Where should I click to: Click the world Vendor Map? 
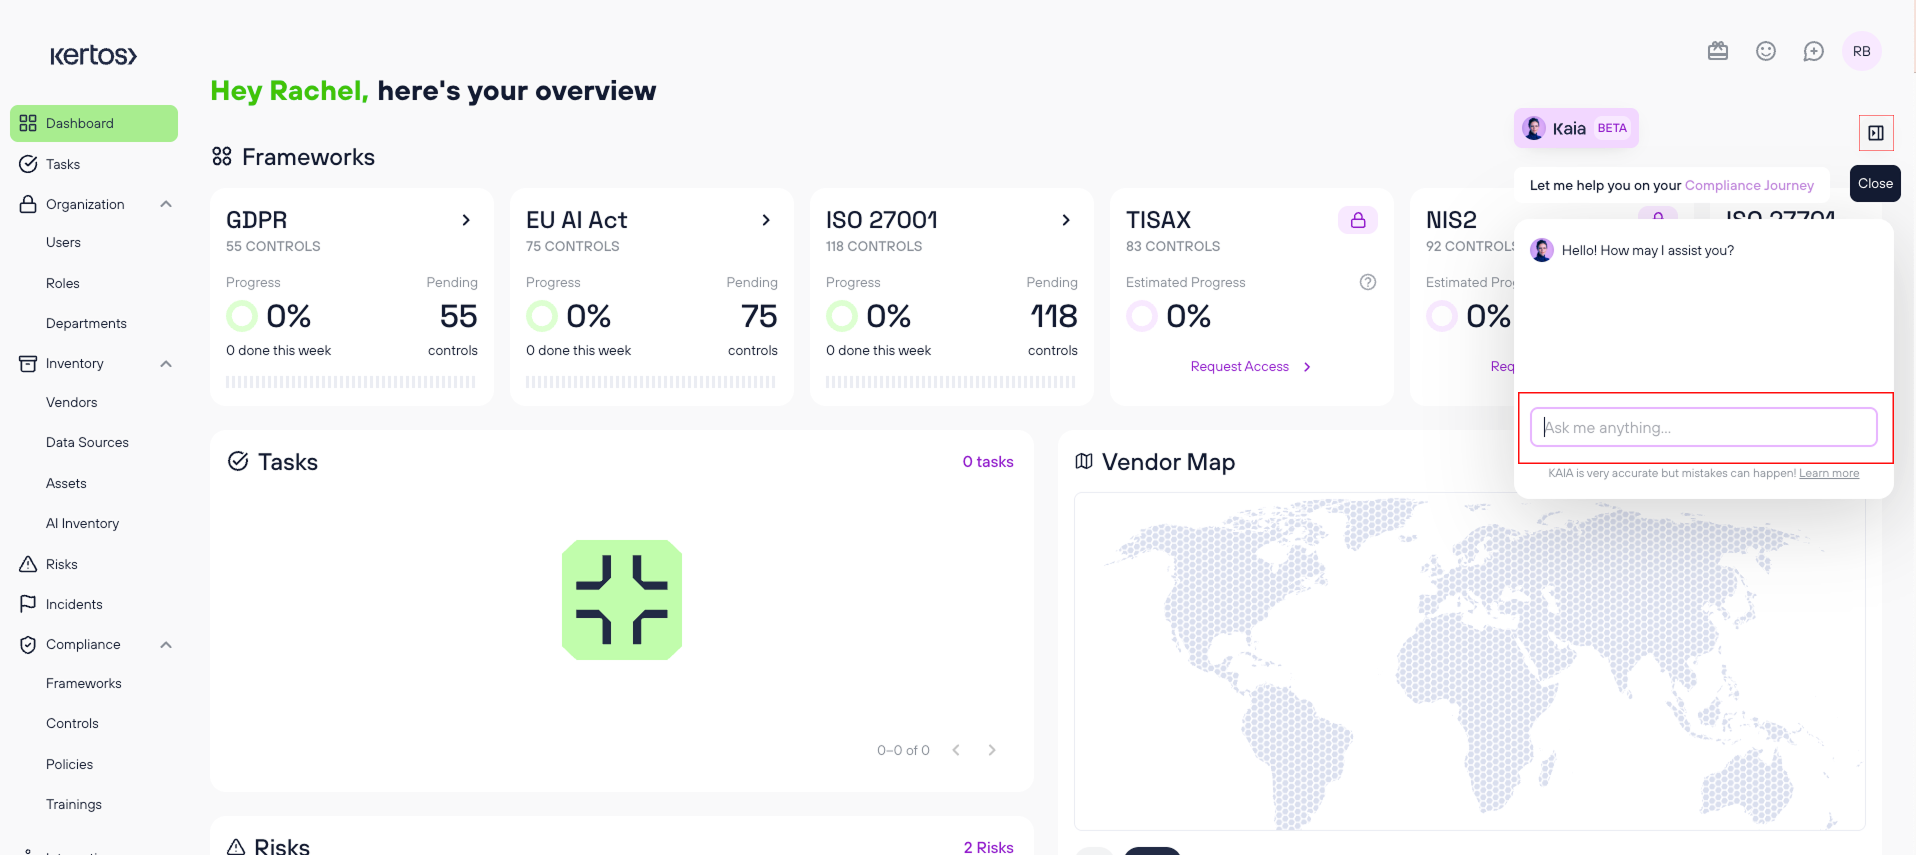tap(1469, 661)
